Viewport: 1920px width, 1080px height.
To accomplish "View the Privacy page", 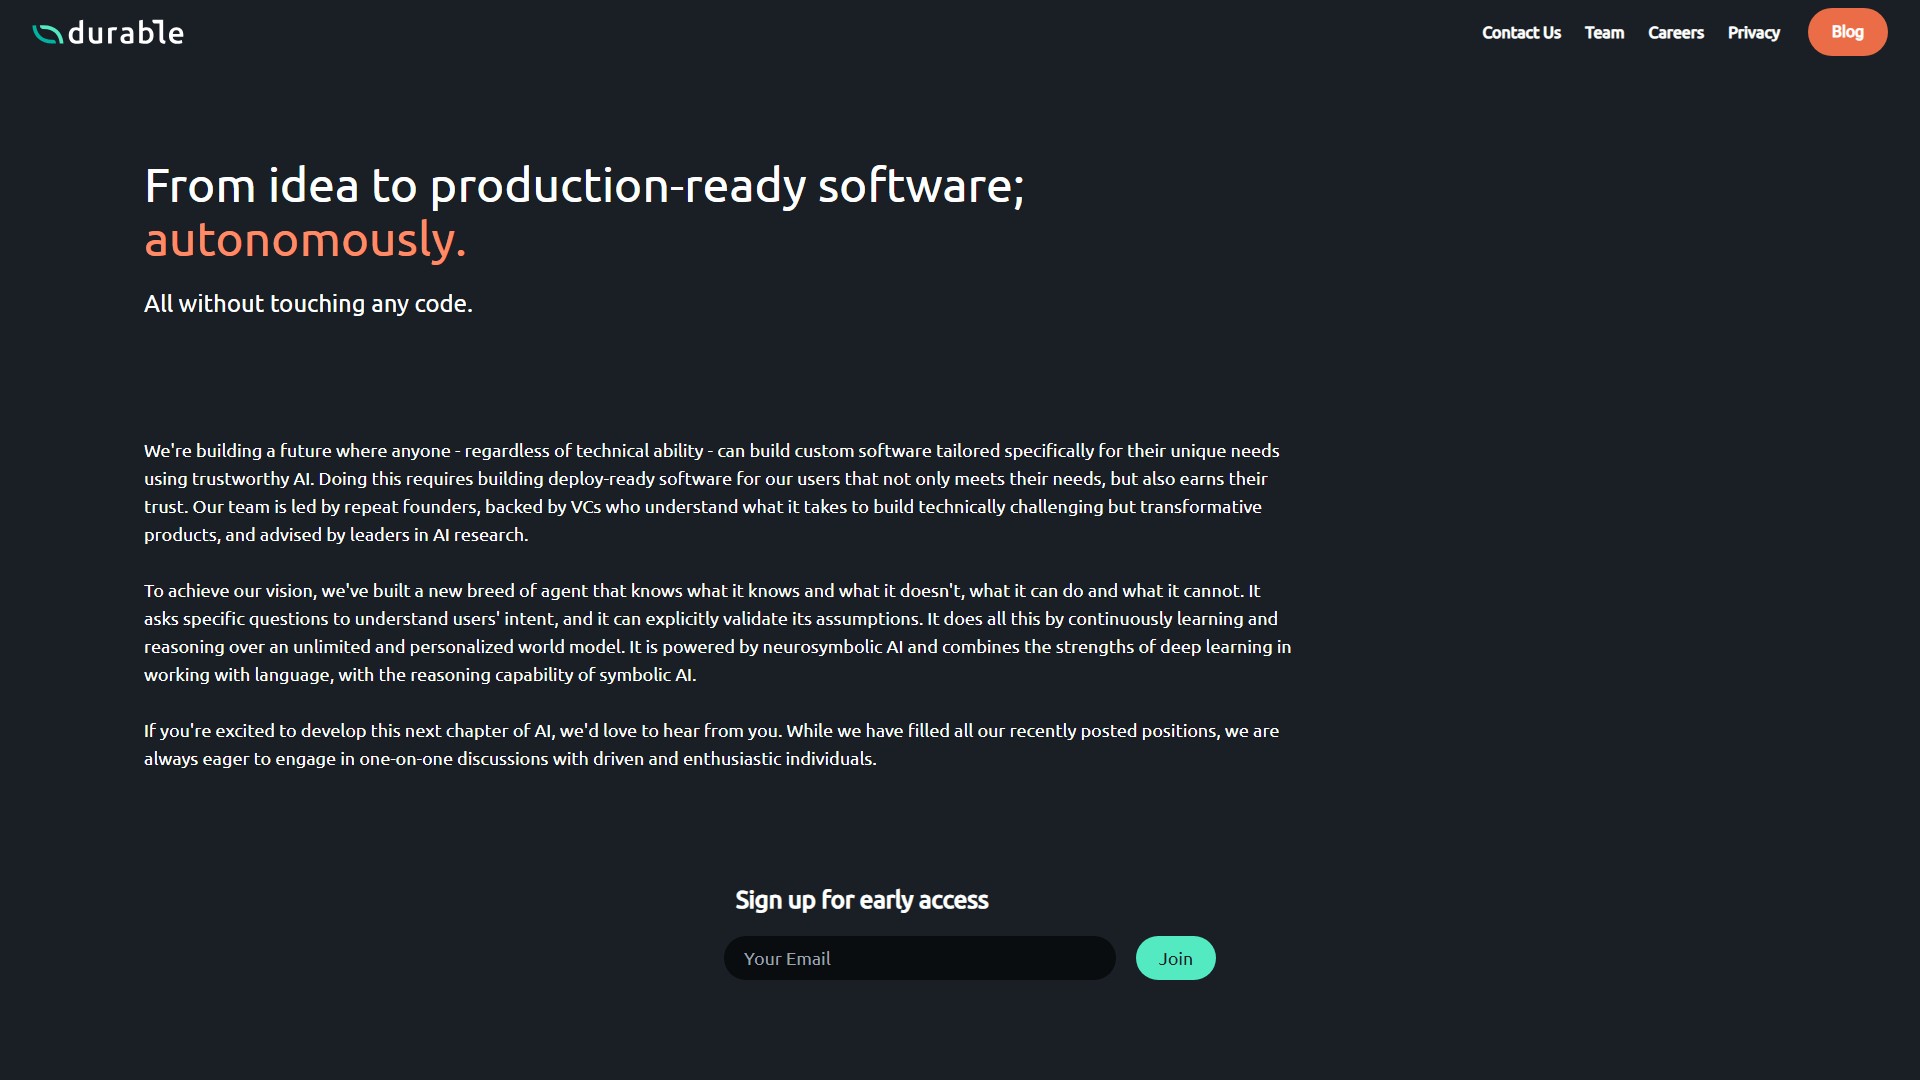I will point(1753,33).
